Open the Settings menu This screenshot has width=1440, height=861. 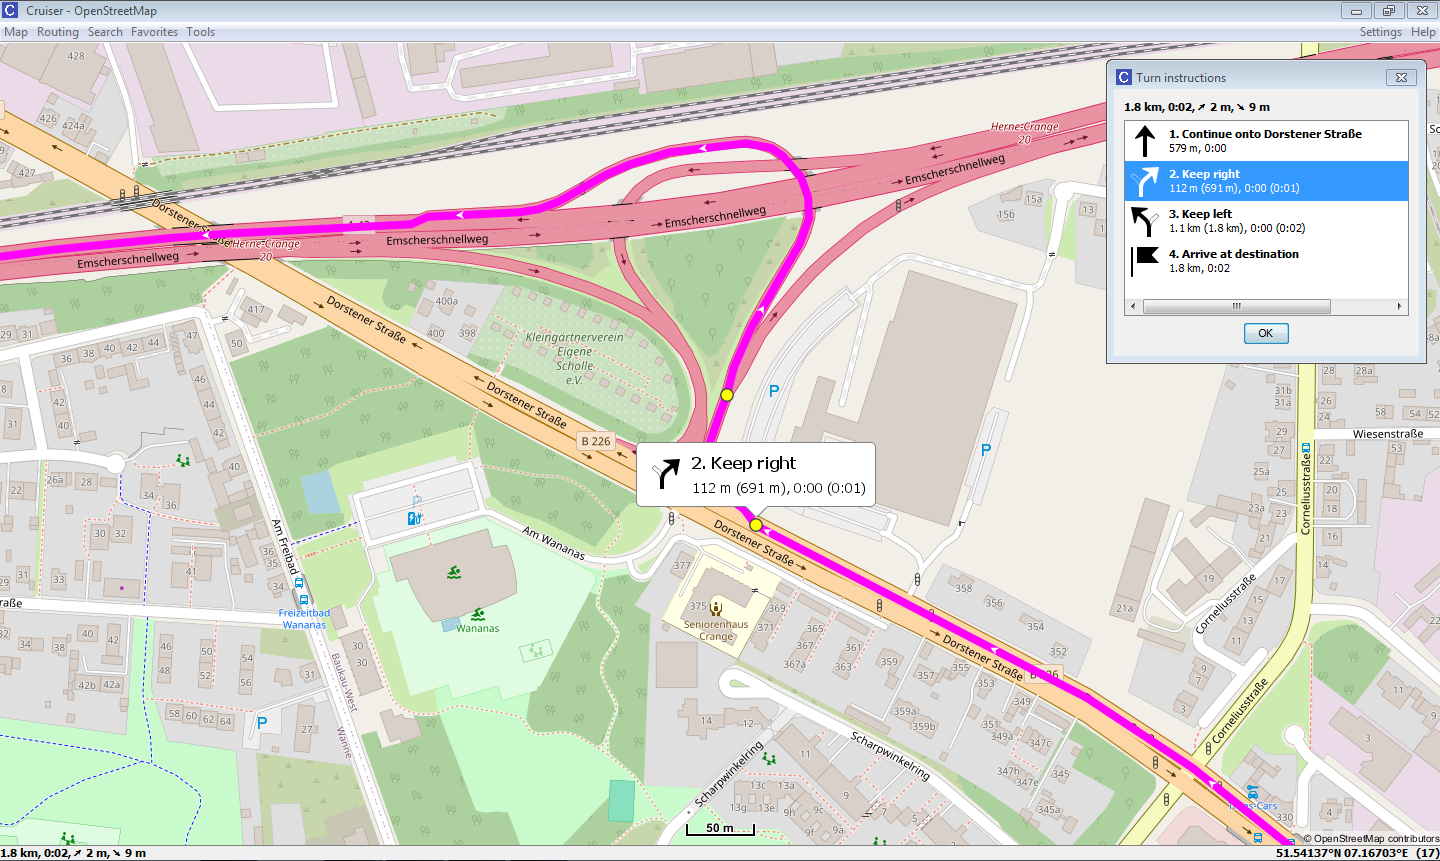pyautogui.click(x=1380, y=32)
